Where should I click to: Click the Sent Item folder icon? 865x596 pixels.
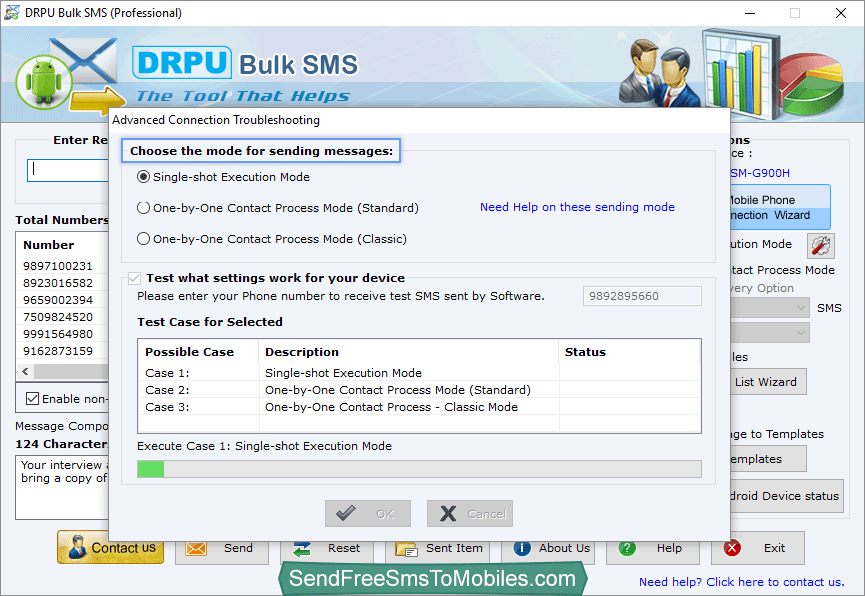pyautogui.click(x=407, y=549)
